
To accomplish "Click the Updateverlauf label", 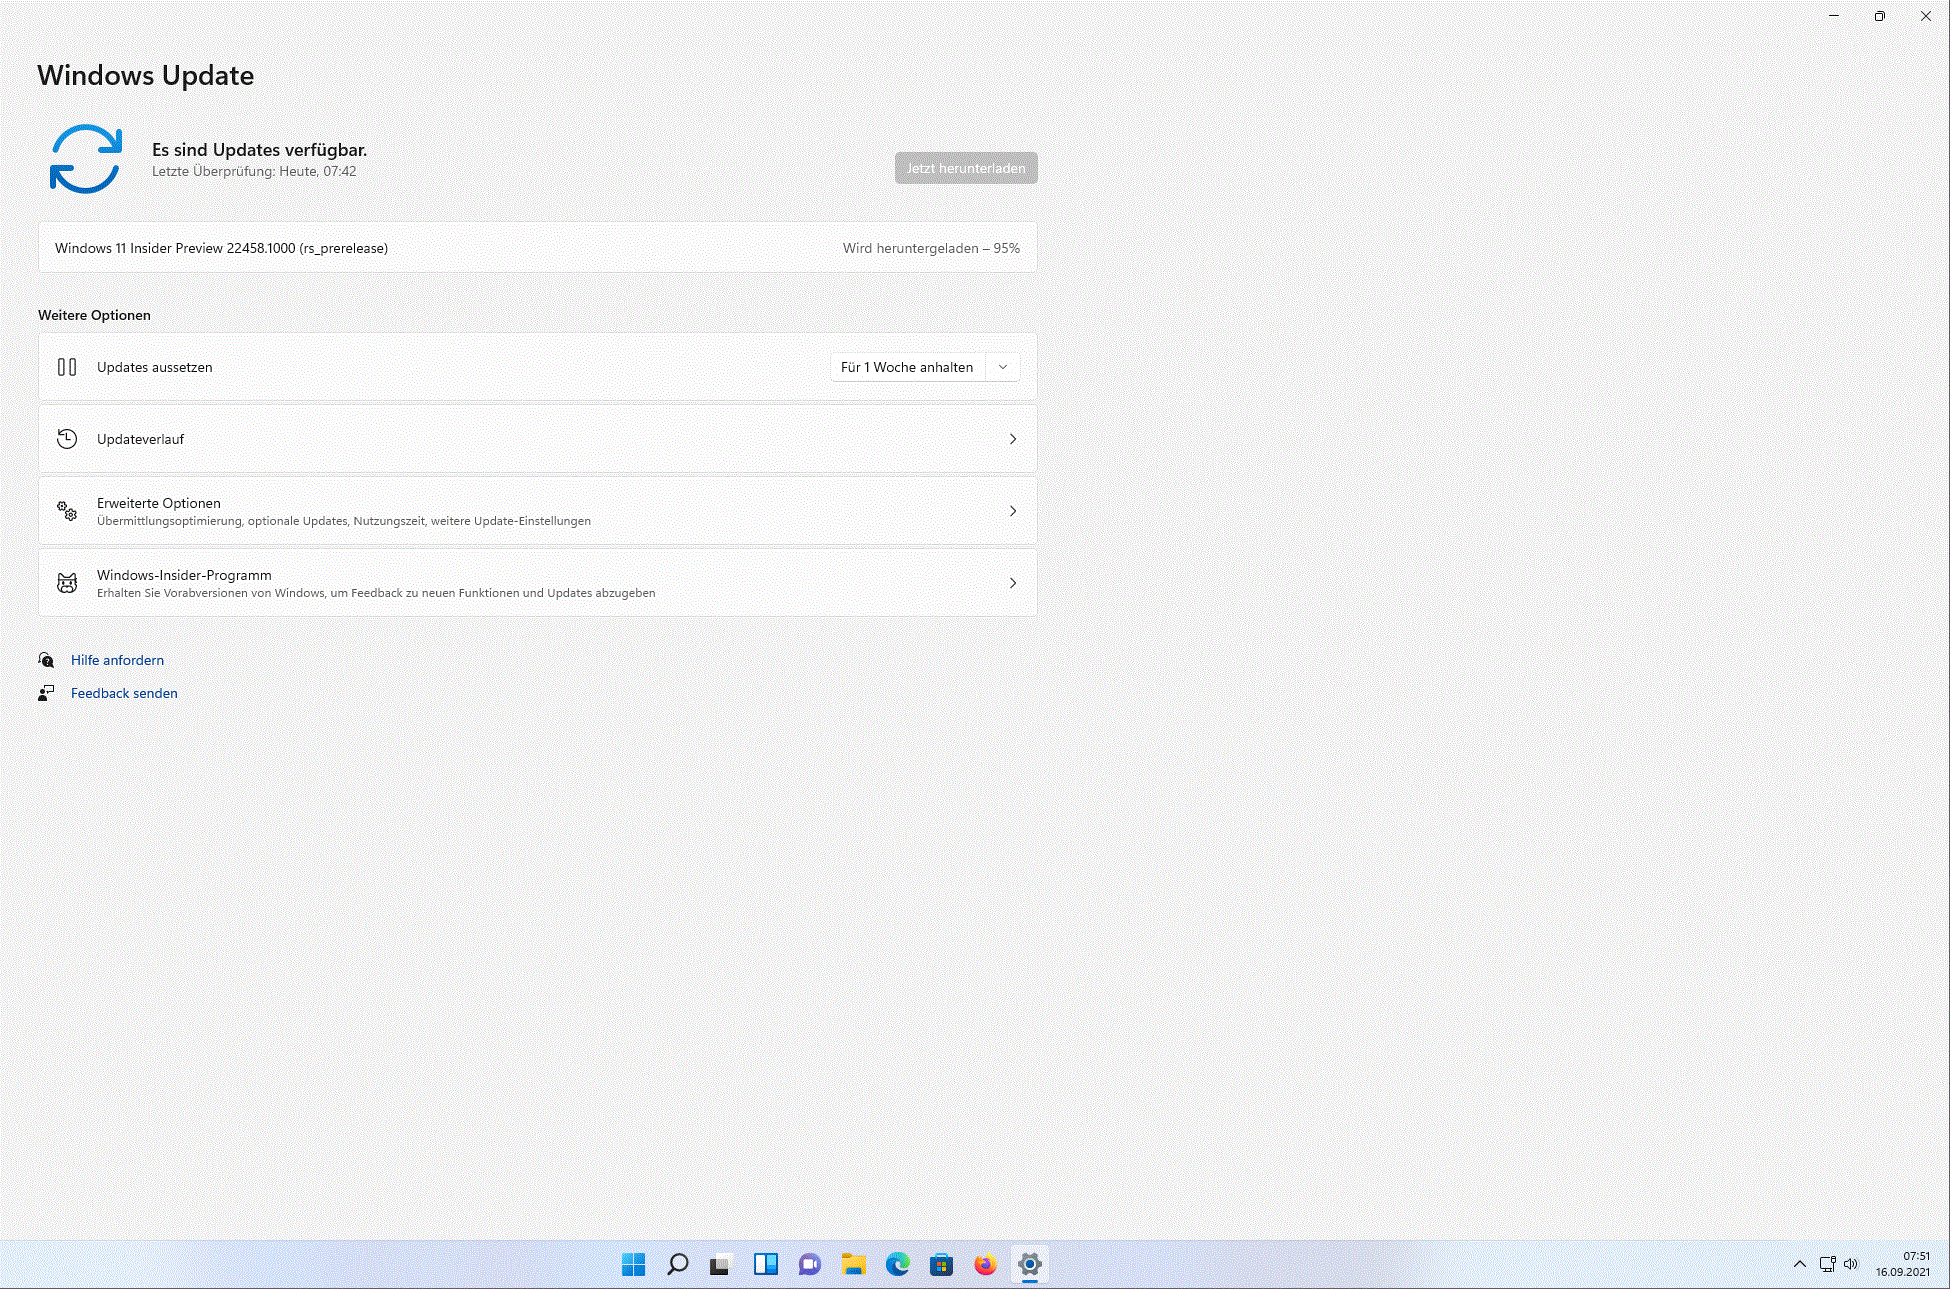I will [x=141, y=439].
